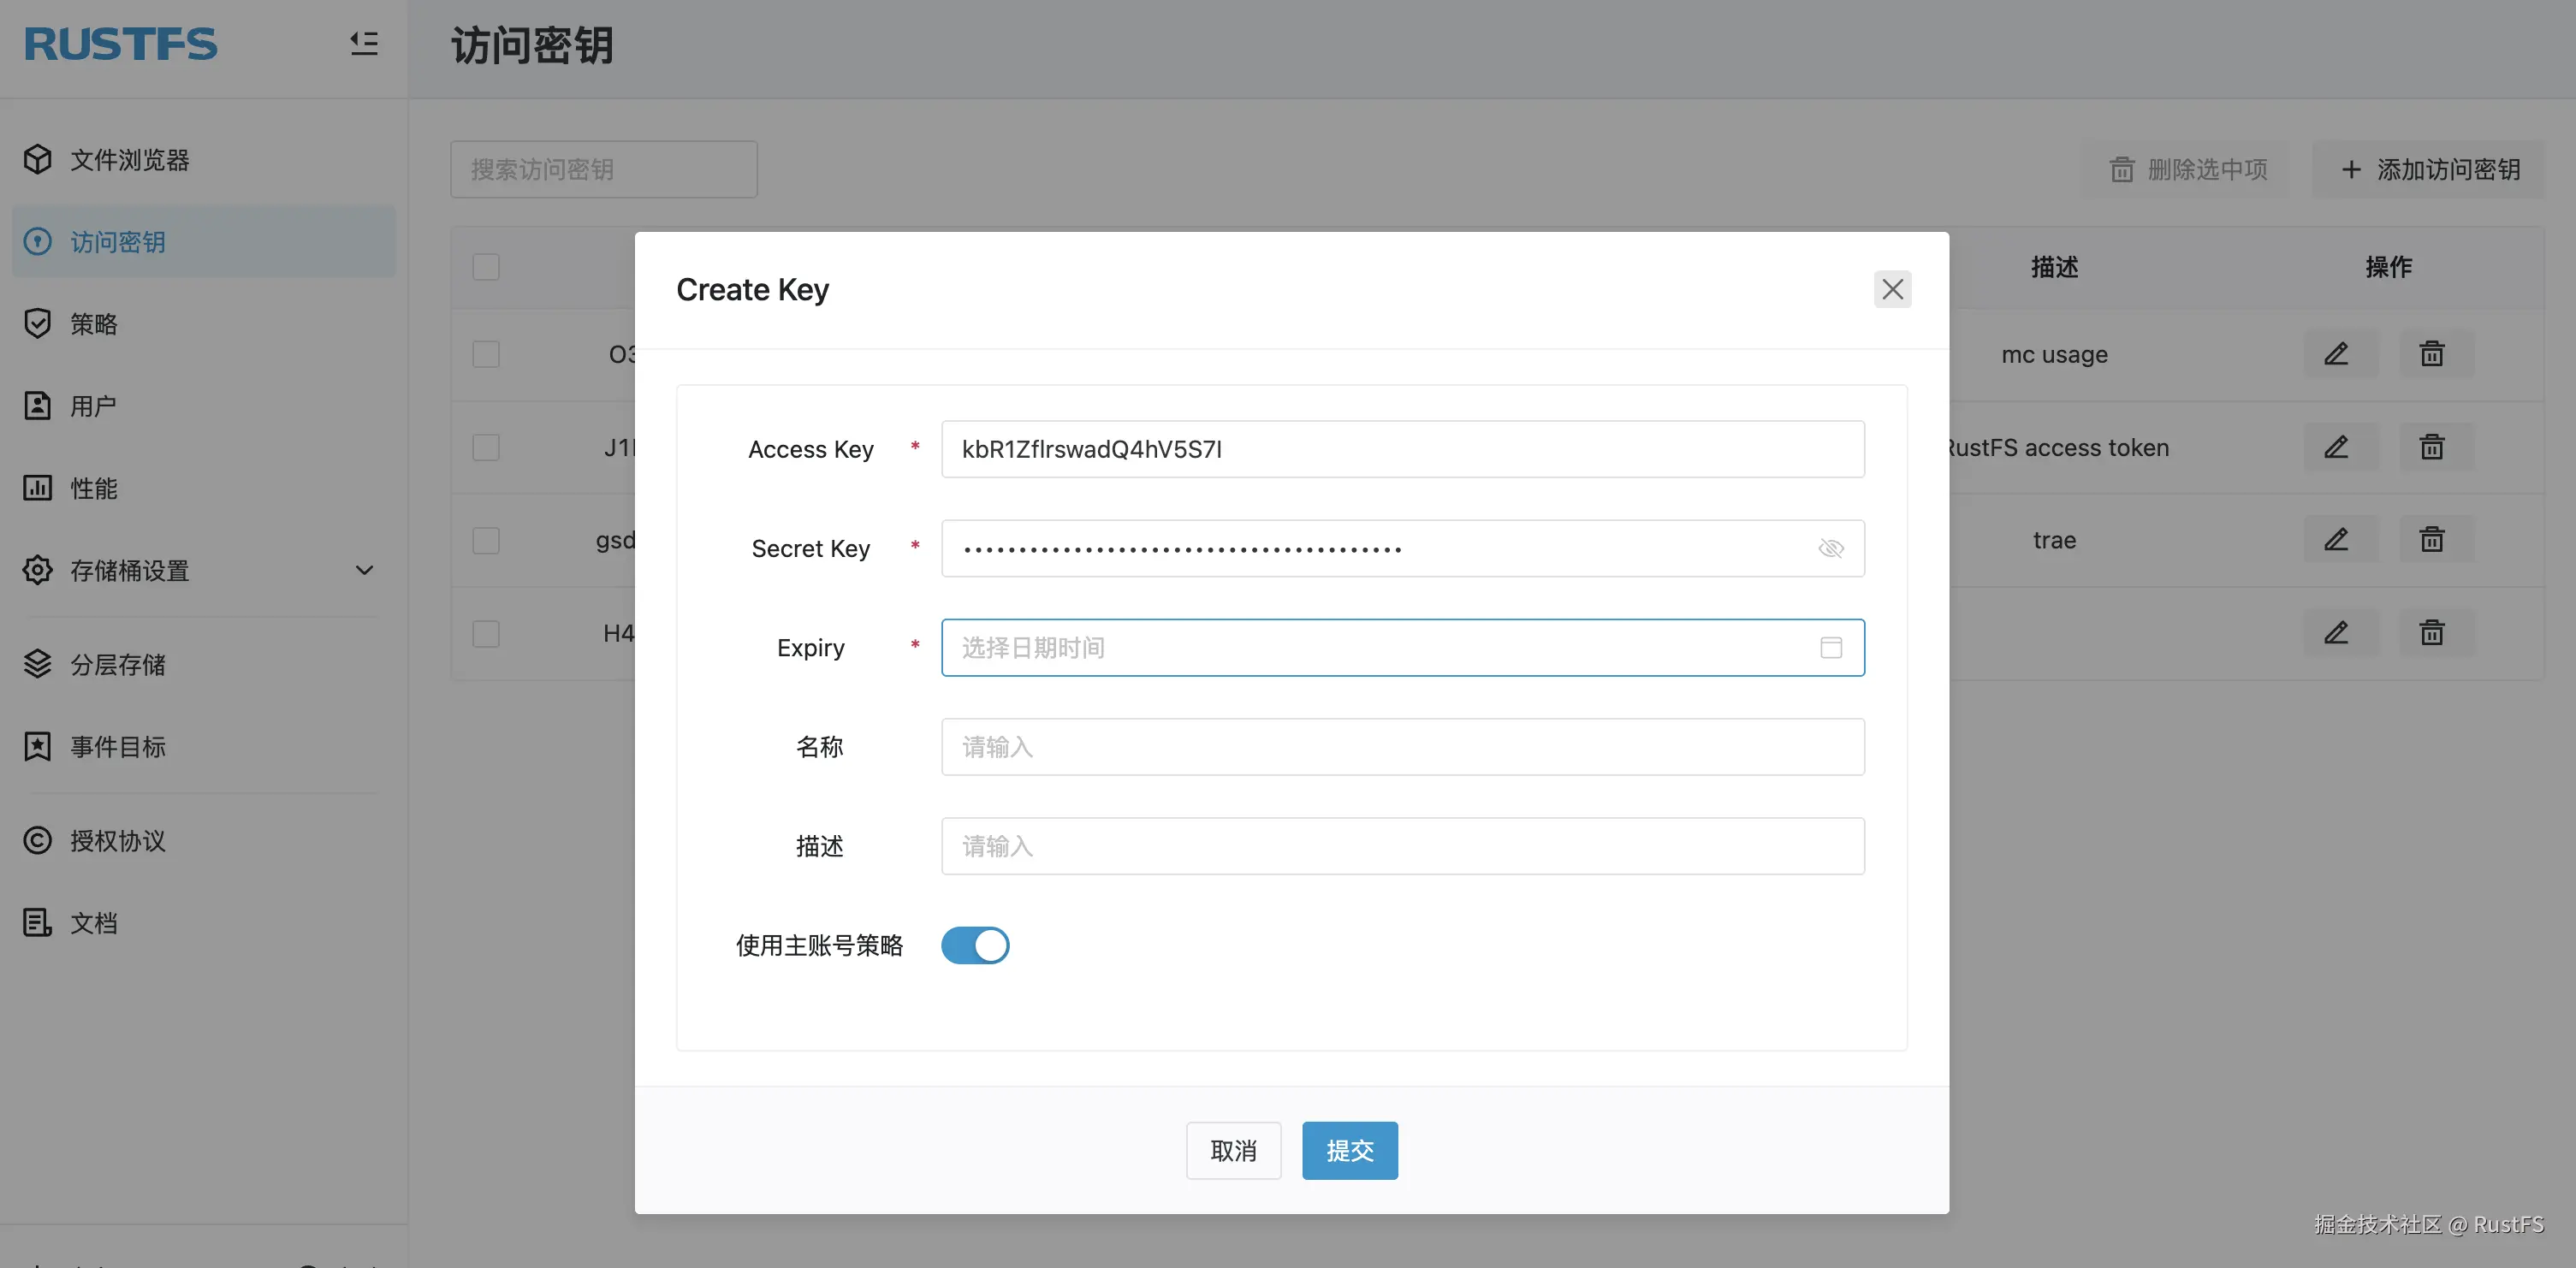Edit the key described as trae
The height and width of the screenshot is (1268, 2576).
point(2337,539)
